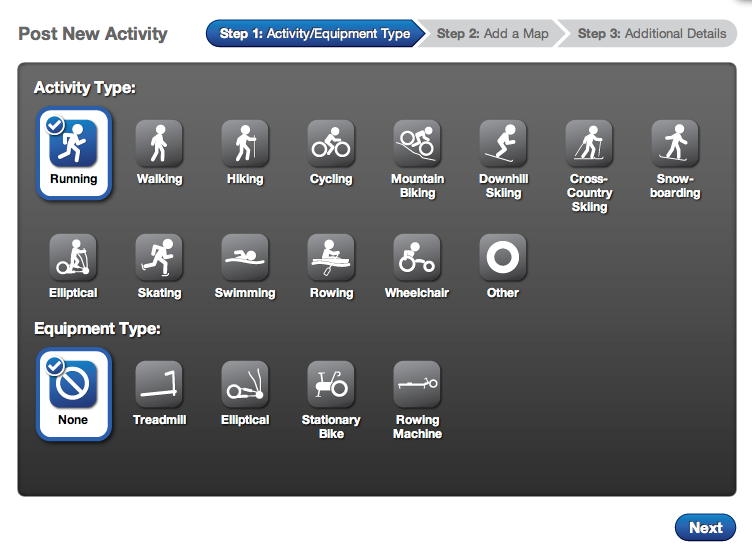The width and height of the screenshot is (752, 554).
Task: Choose the Treadmill equipment icon
Action: click(x=159, y=384)
